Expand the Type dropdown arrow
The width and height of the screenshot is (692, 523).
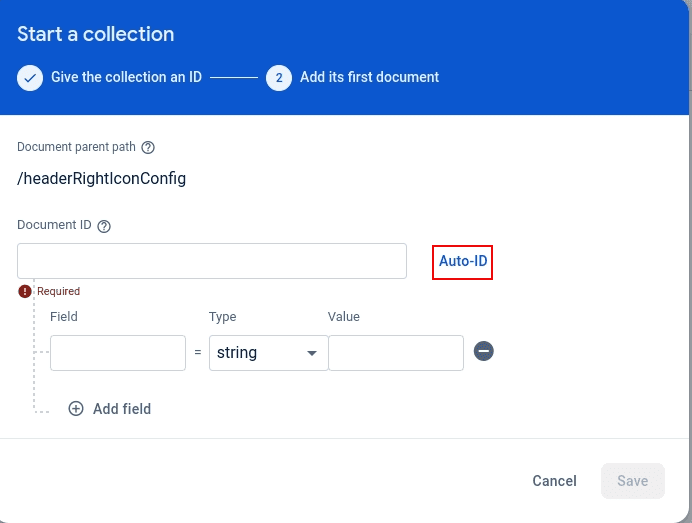[x=312, y=353]
